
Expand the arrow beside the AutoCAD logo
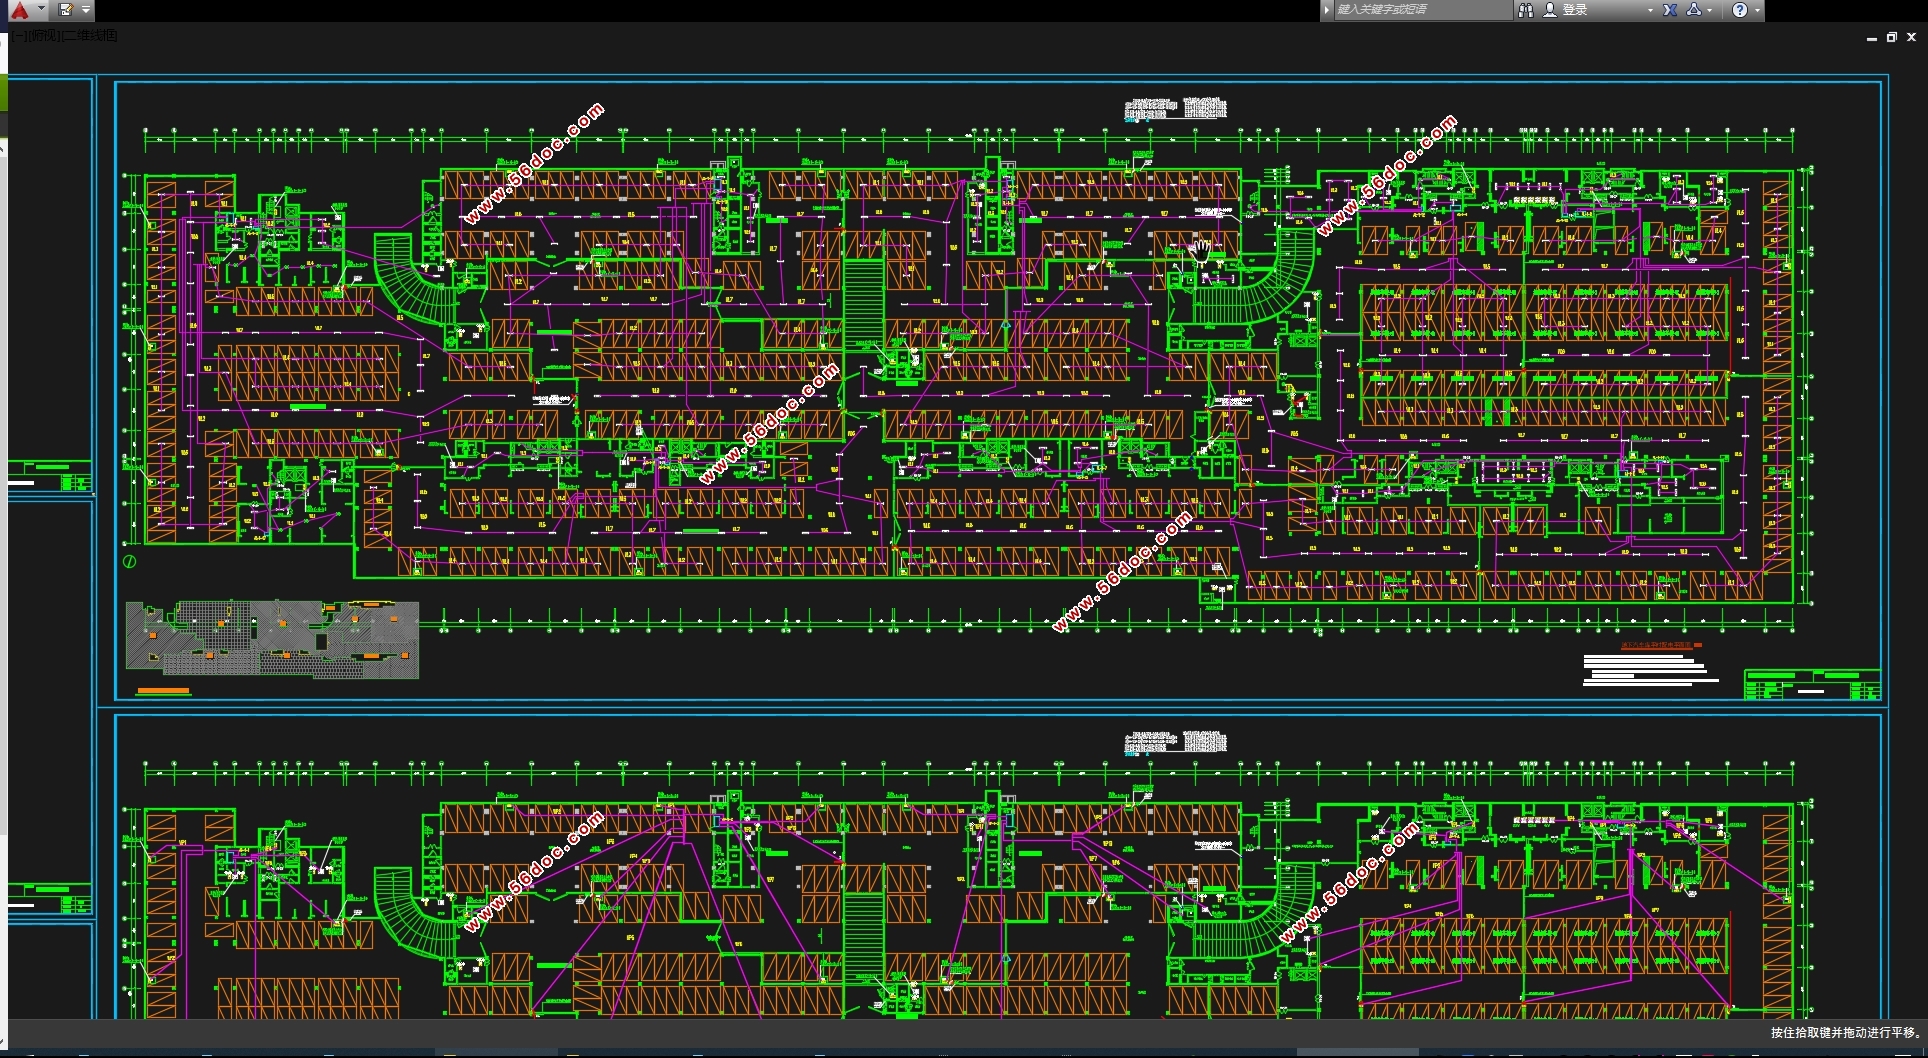click(x=41, y=9)
